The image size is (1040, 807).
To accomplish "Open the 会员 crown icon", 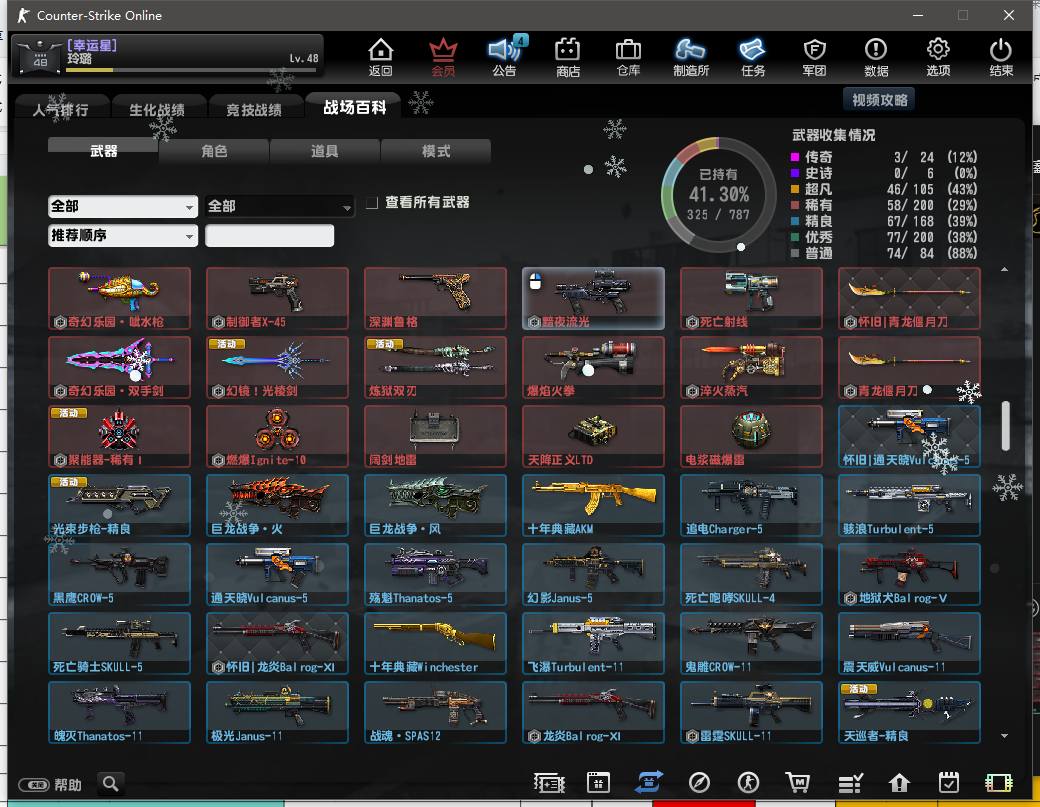I will click(x=443, y=56).
